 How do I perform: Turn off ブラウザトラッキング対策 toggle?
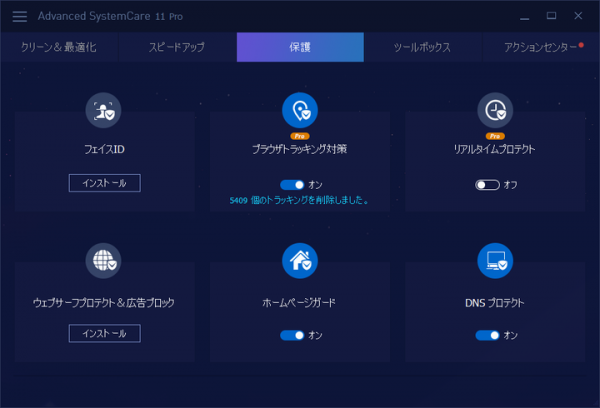[x=292, y=185]
